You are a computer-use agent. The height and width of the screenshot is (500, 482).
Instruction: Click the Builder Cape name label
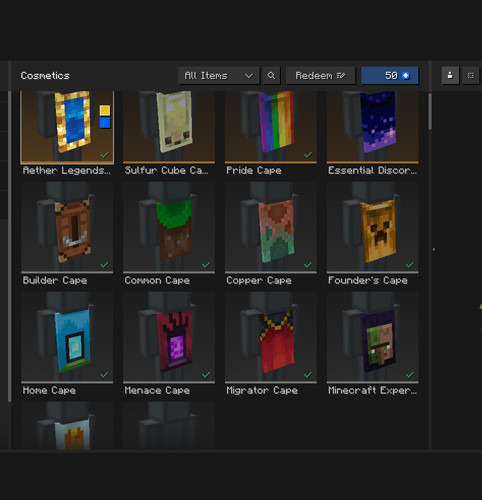click(x=55, y=281)
